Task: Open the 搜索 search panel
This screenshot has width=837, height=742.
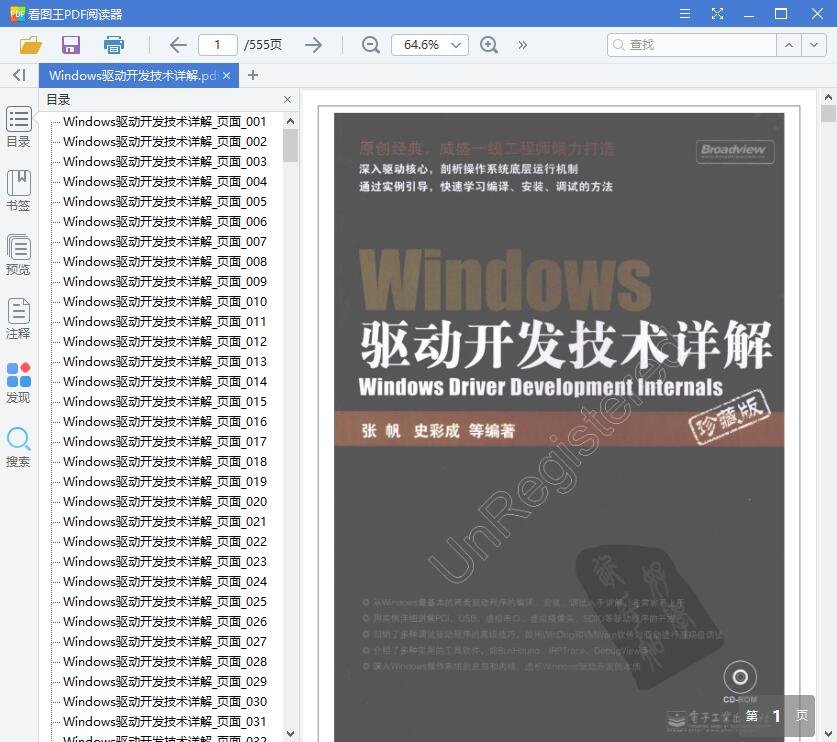Action: tap(19, 447)
